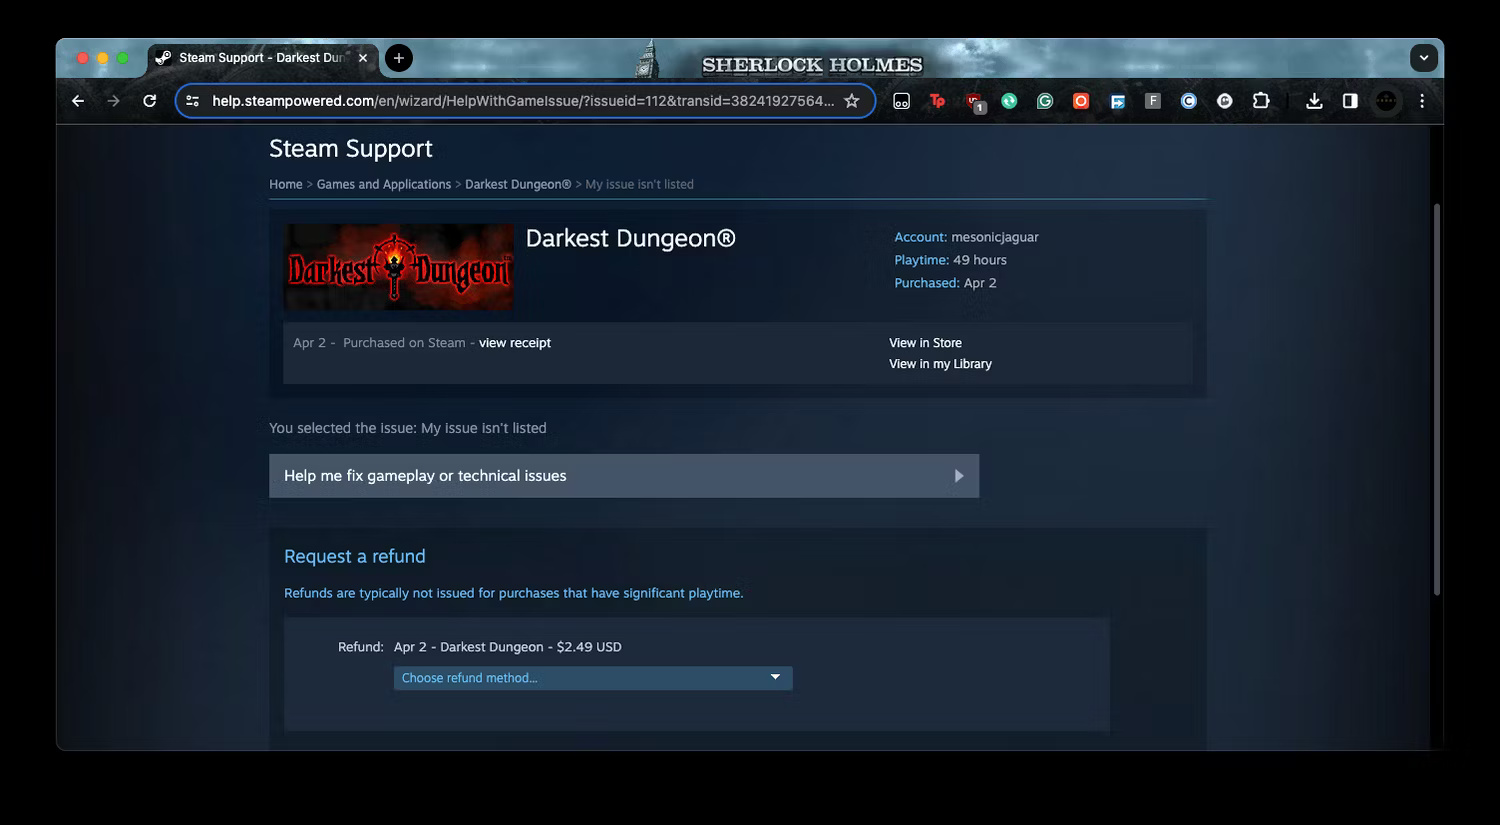Open the Downloads icon in the toolbar
1500x825 pixels.
(1313, 100)
